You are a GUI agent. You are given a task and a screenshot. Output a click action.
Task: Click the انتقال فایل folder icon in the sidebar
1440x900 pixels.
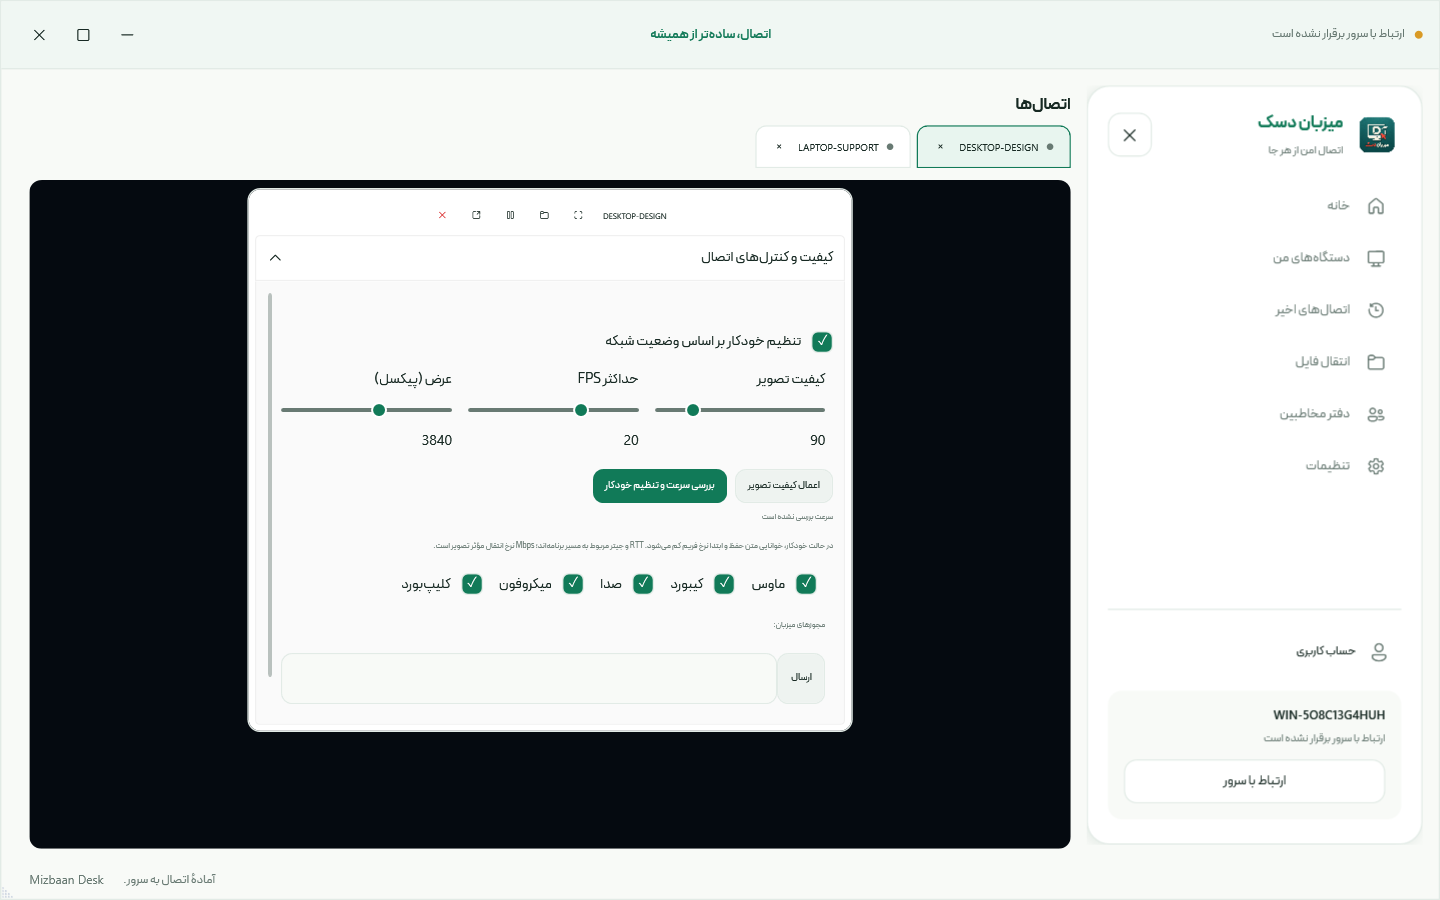pyautogui.click(x=1376, y=362)
